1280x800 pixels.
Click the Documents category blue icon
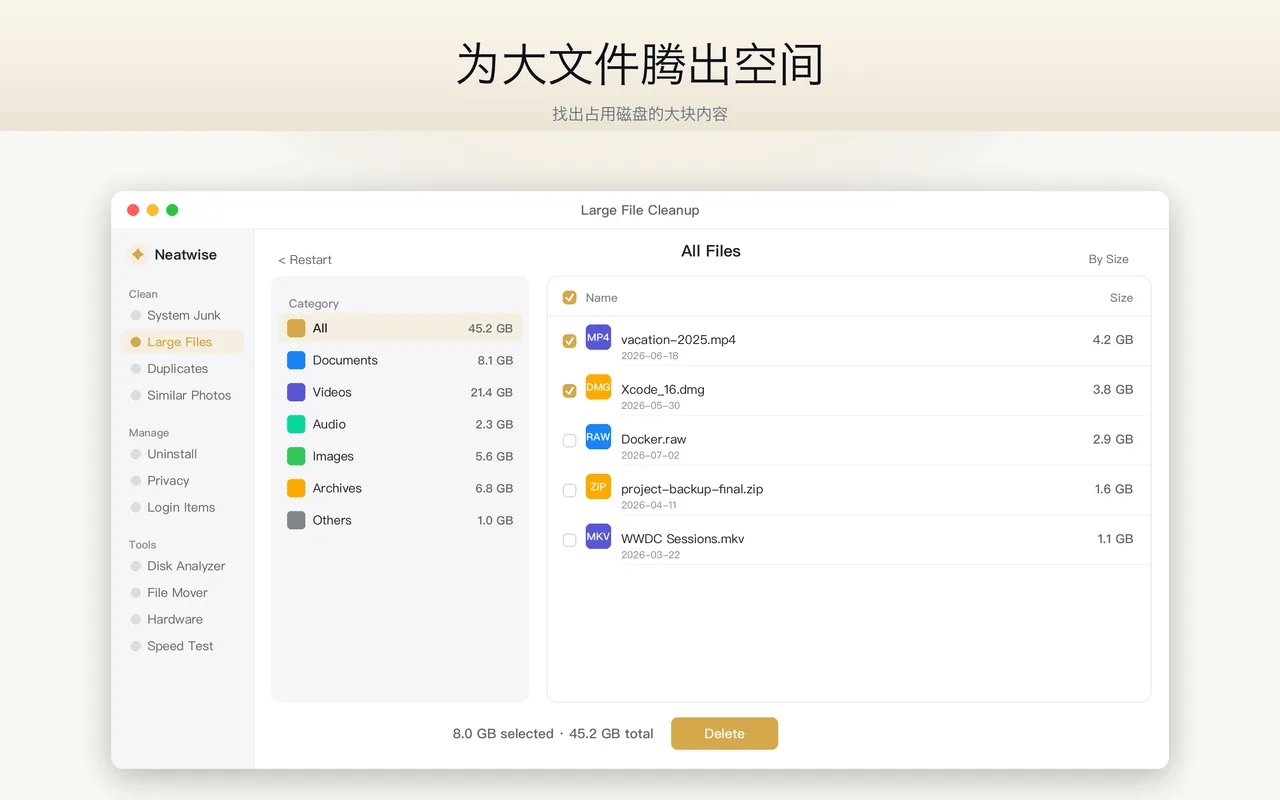click(296, 360)
